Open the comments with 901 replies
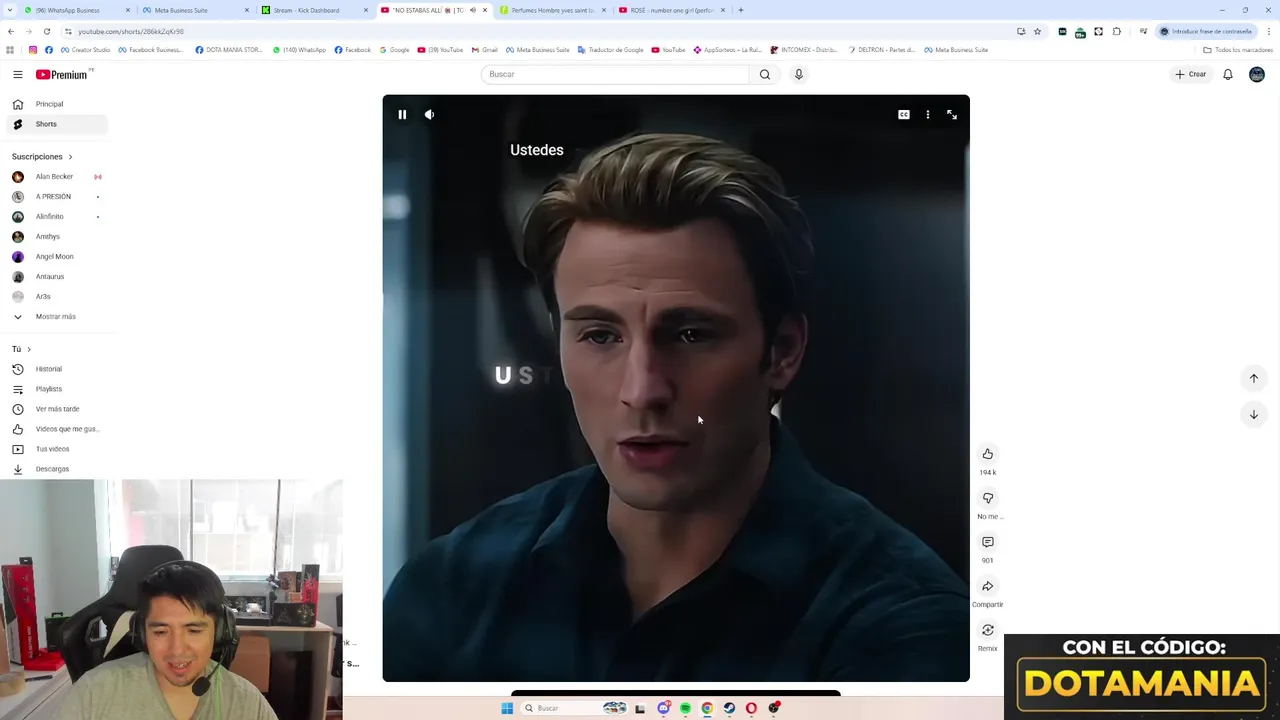 [x=988, y=542]
